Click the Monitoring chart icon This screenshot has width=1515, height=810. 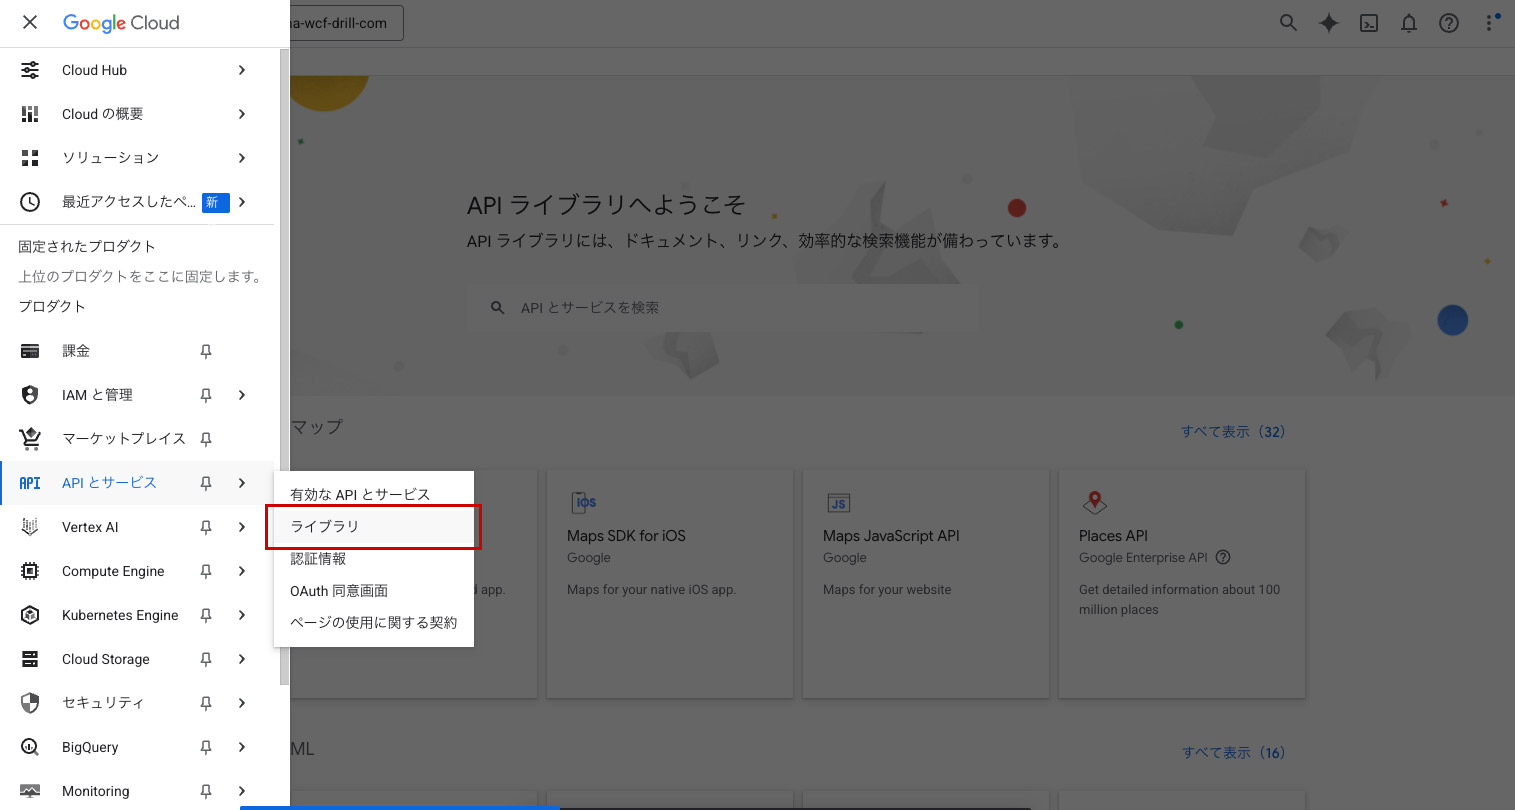pyautogui.click(x=30, y=791)
